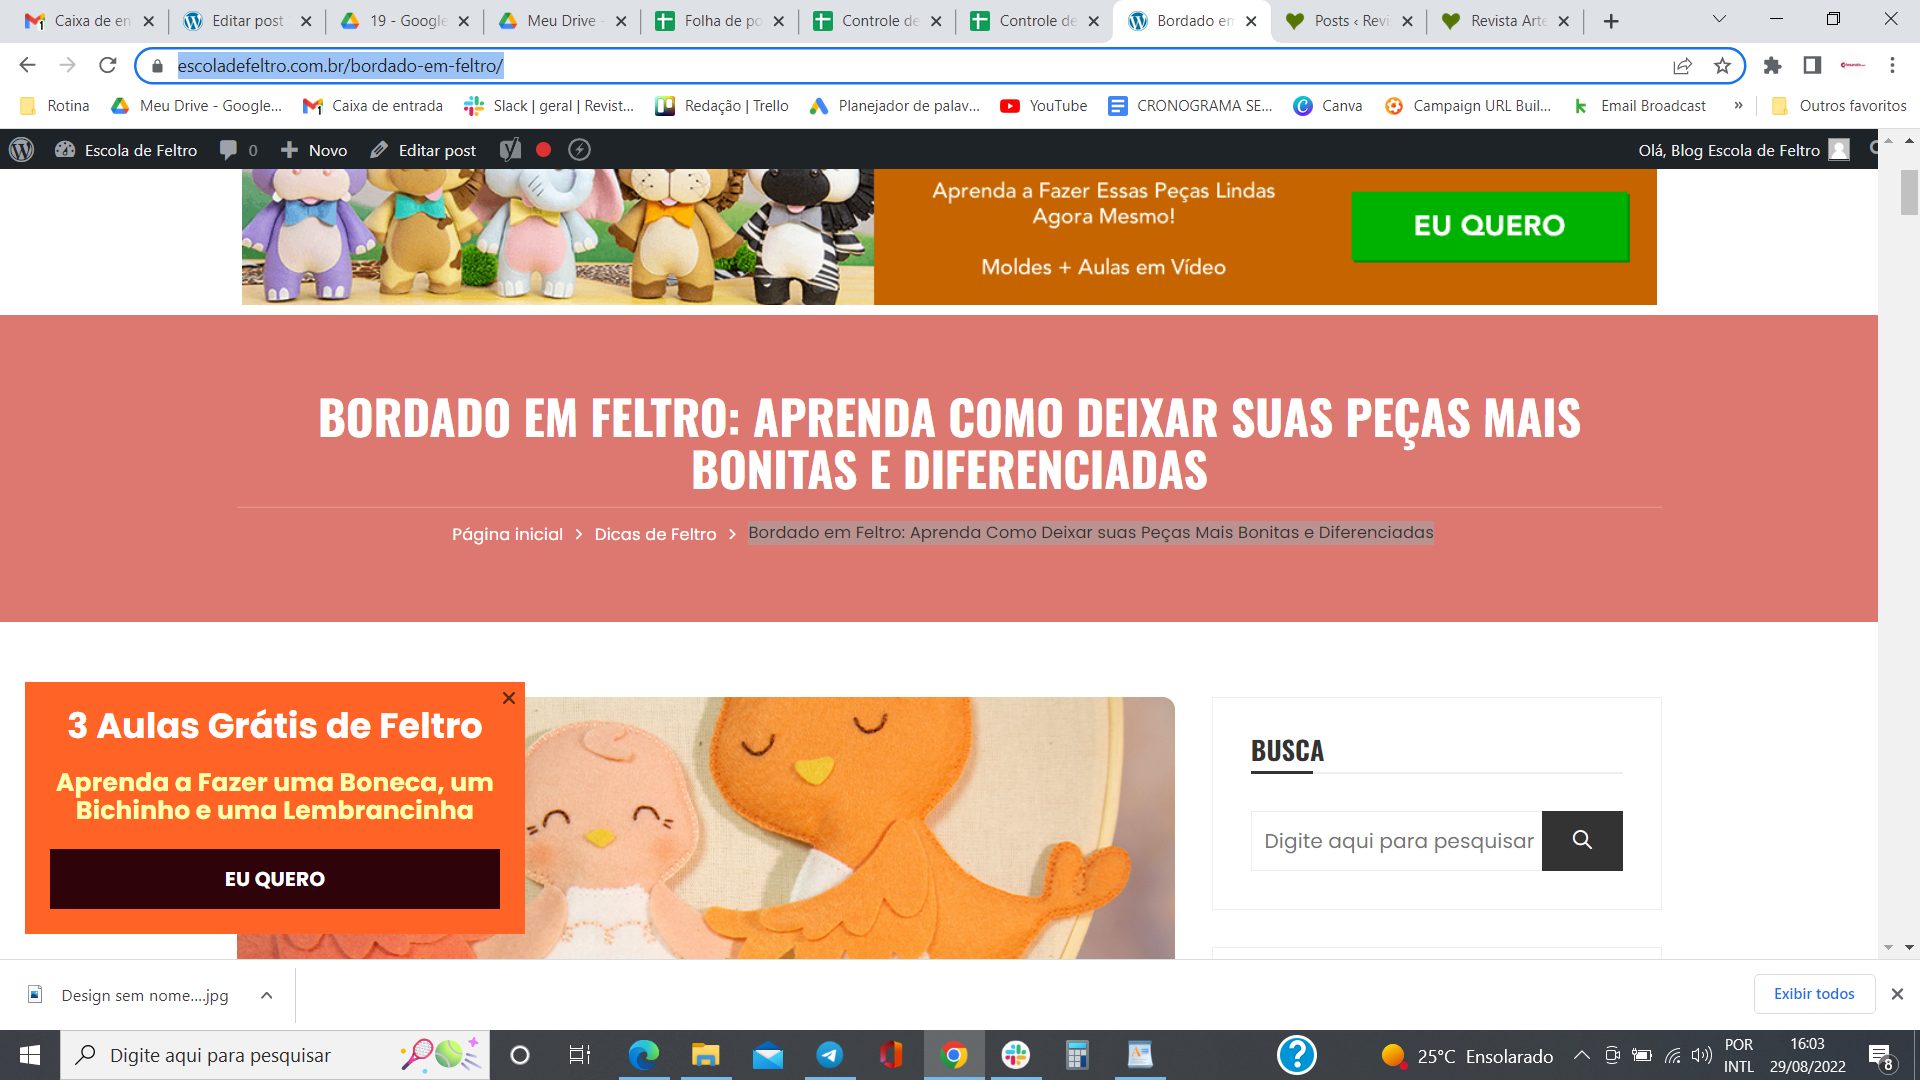Click the magnifier search submit button
The height and width of the screenshot is (1080, 1920).
(x=1582, y=841)
